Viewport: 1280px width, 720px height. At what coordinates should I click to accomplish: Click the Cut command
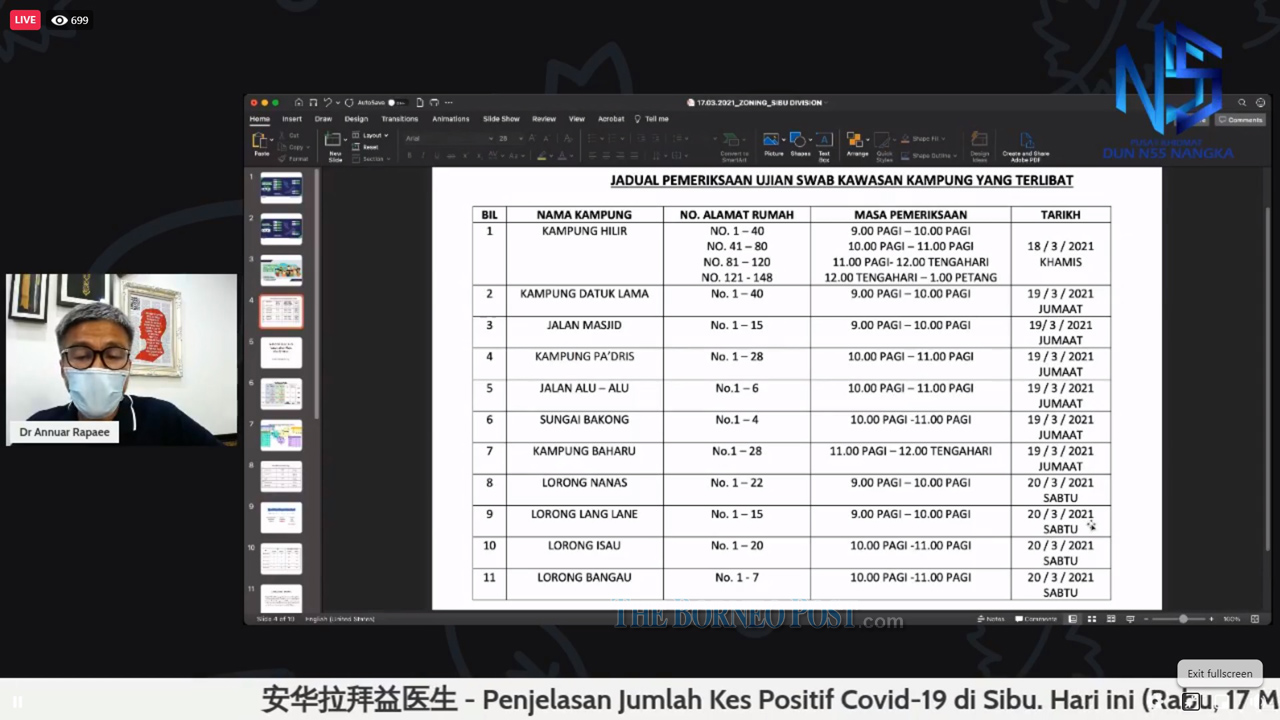click(291, 135)
